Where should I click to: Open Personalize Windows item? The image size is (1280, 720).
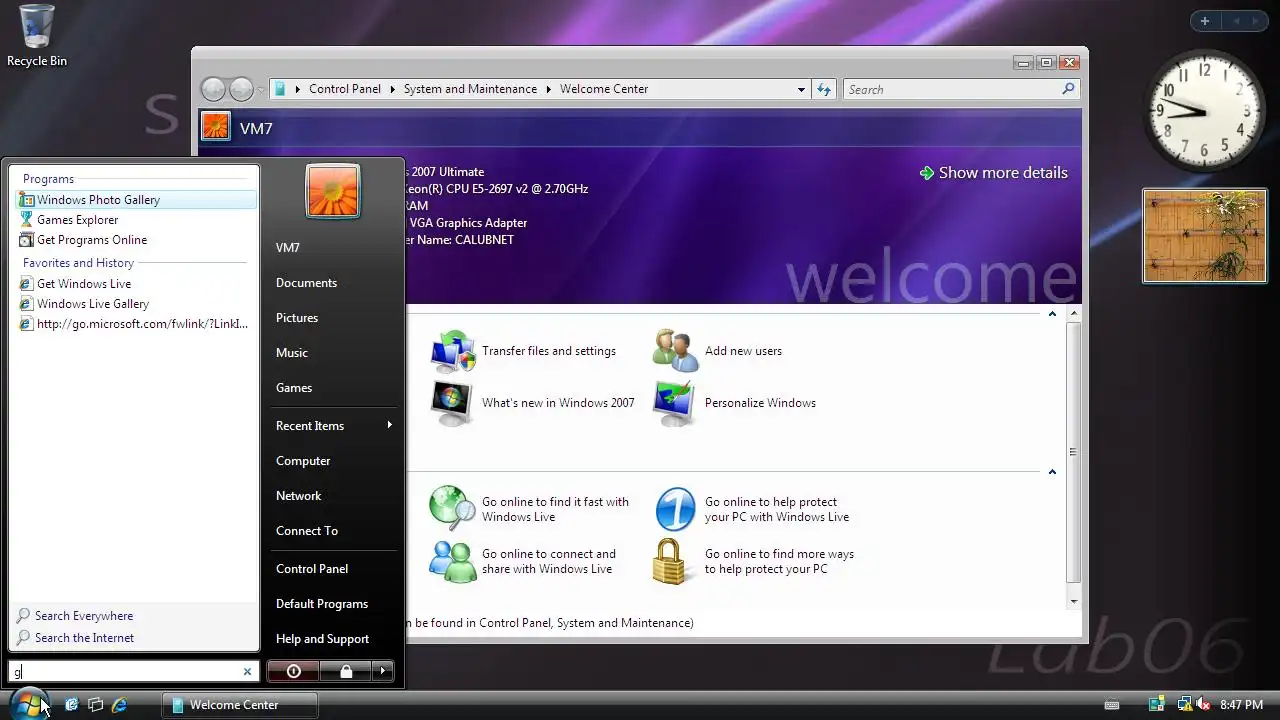(x=734, y=403)
